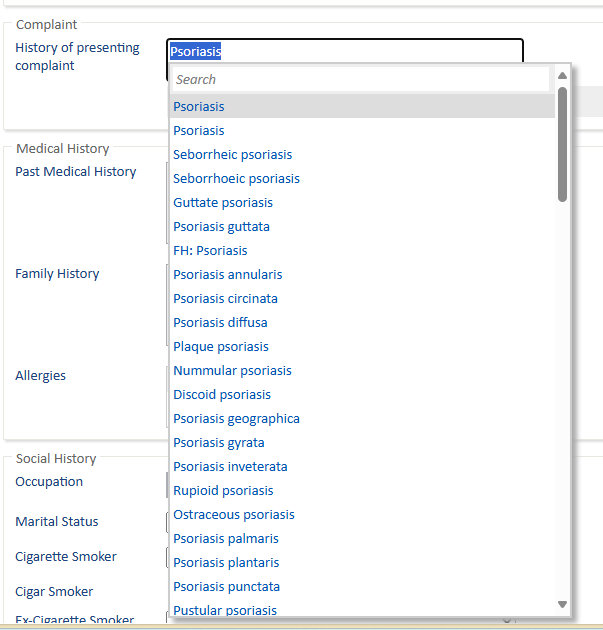Choose the FH: Psoriasis option
This screenshot has width=603, height=630.
210,251
